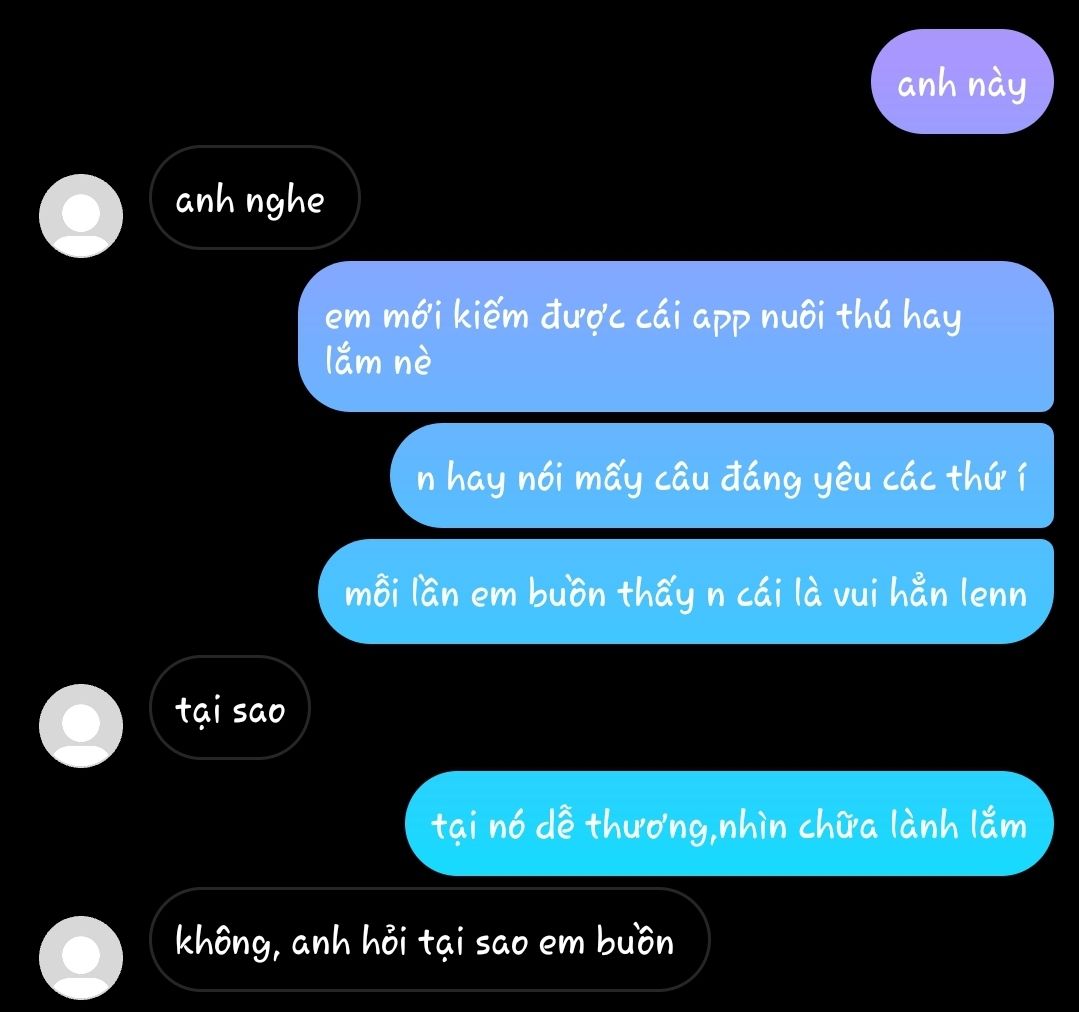
Task: View profile picture beside 'không, anh hỏi' message
Action: 81,957
